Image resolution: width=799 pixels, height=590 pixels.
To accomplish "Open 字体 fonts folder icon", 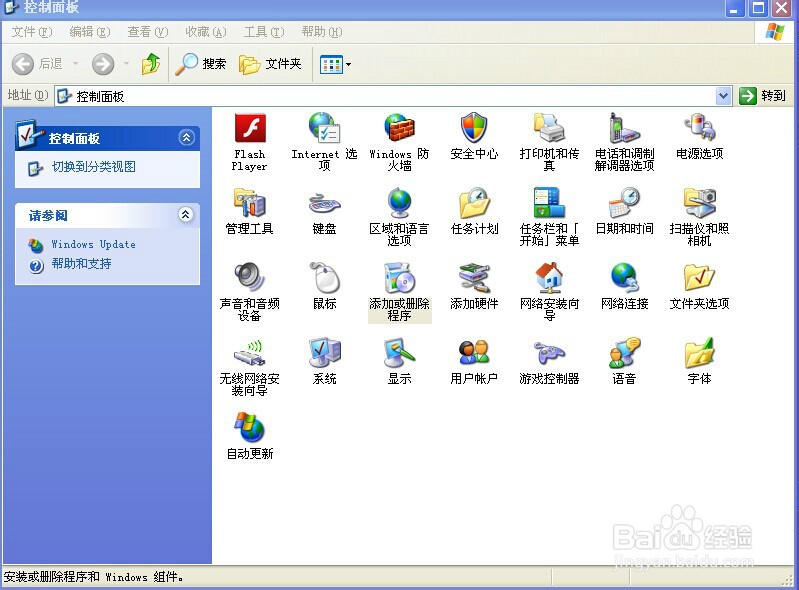I will [699, 353].
